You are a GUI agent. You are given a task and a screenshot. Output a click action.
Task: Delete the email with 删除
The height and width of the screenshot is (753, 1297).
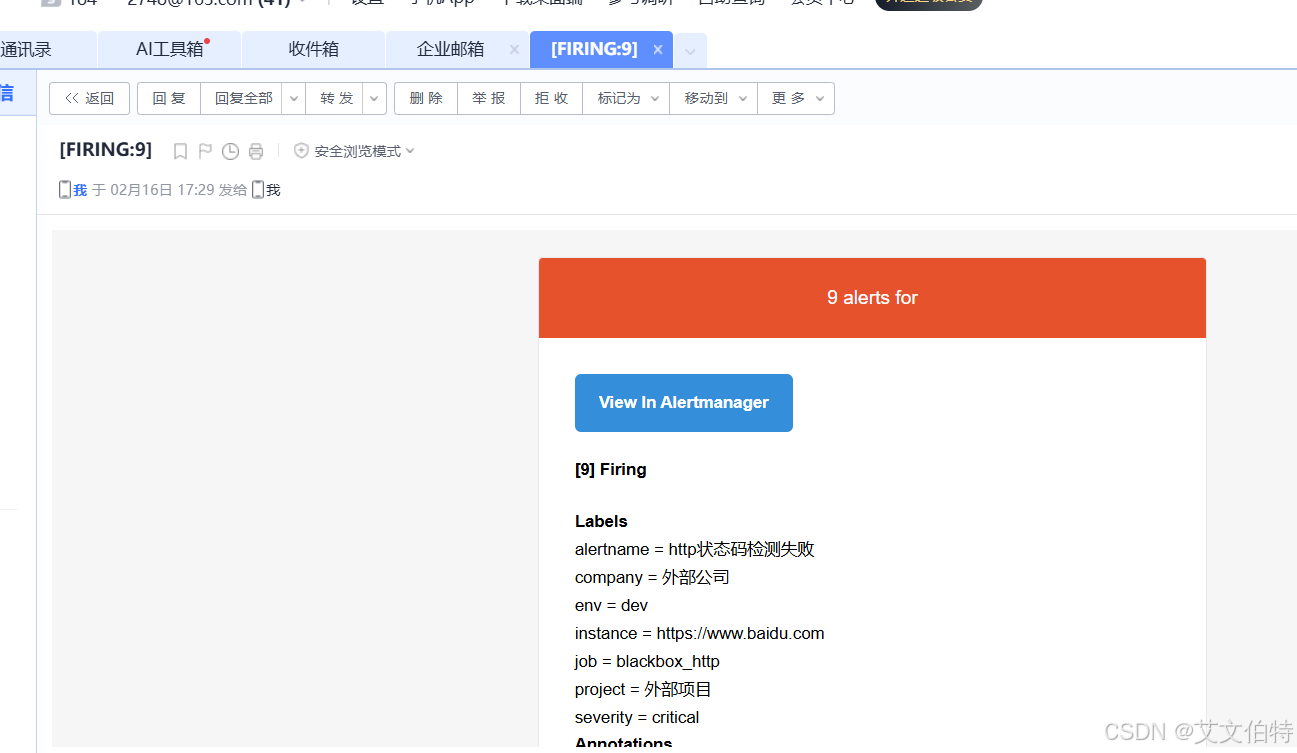pyautogui.click(x=426, y=98)
